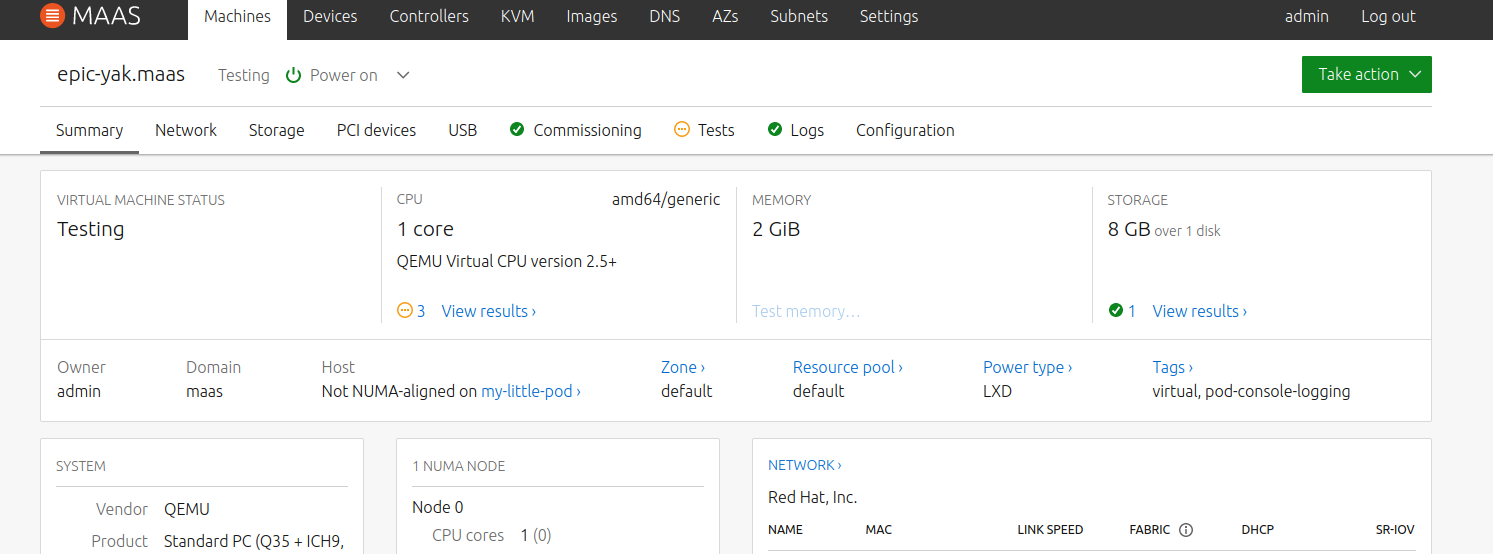Viewport: 1493px width, 554px height.
Task: Open the my-little-pod host link
Action: (530, 391)
